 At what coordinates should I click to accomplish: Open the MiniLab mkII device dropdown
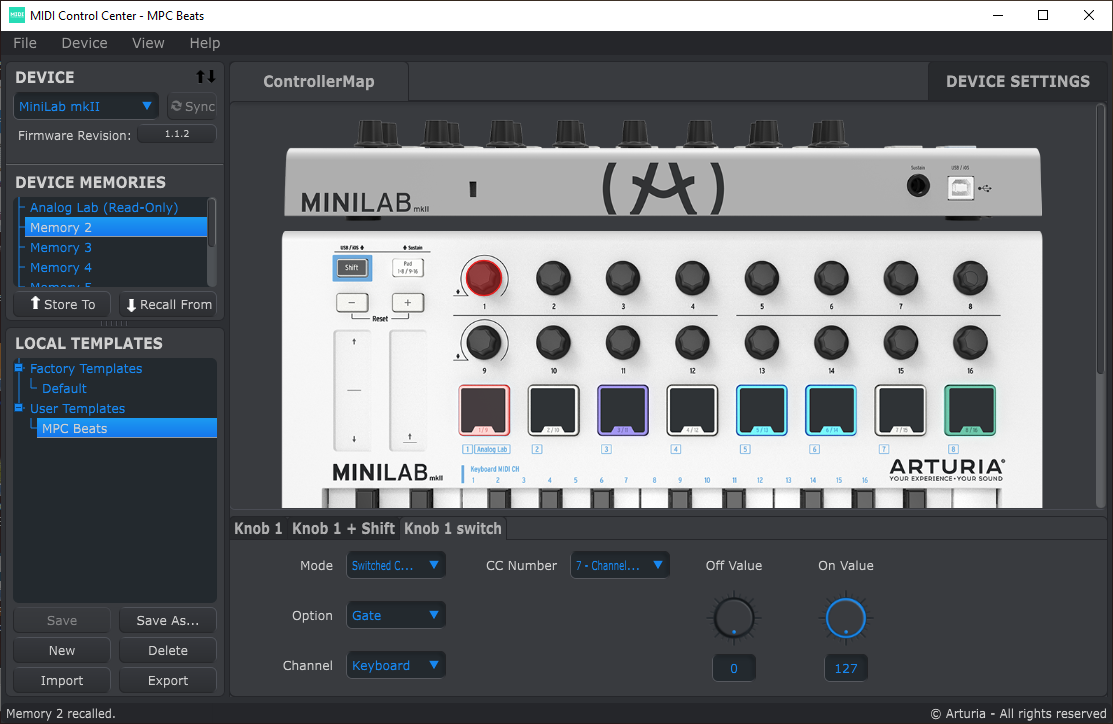pyautogui.click(x=85, y=106)
